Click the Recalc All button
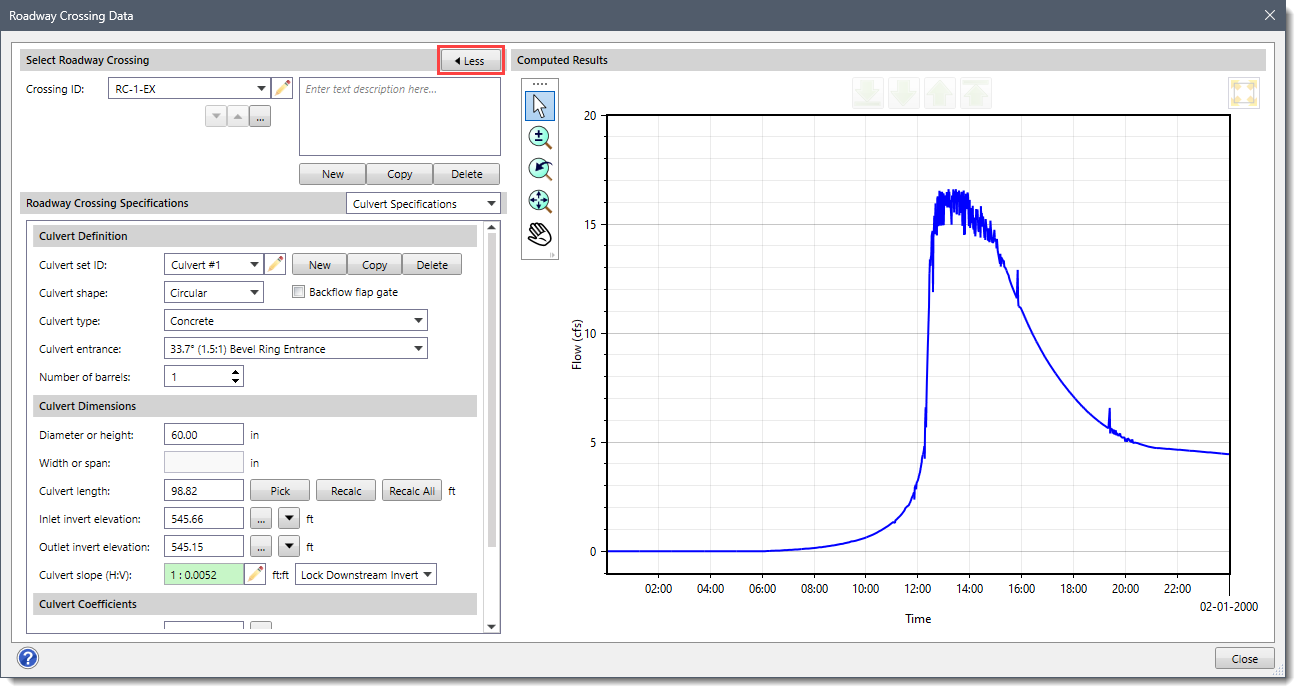 tap(412, 491)
